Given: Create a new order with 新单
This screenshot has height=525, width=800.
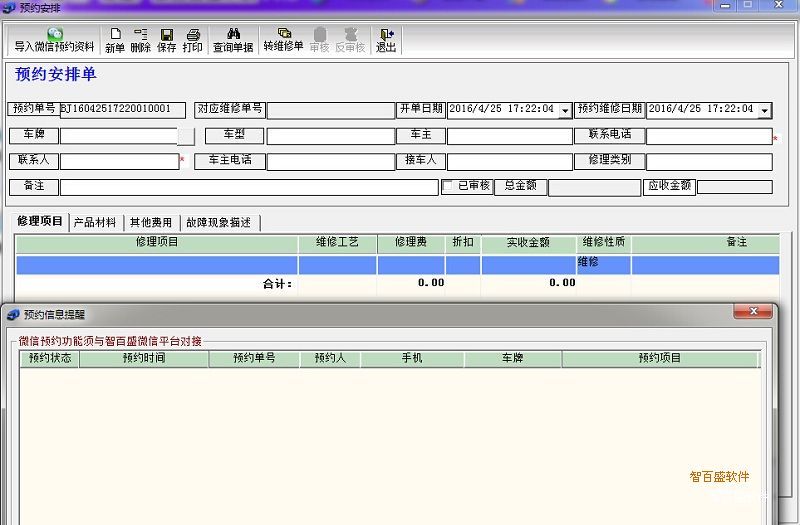Looking at the screenshot, I should click(115, 40).
